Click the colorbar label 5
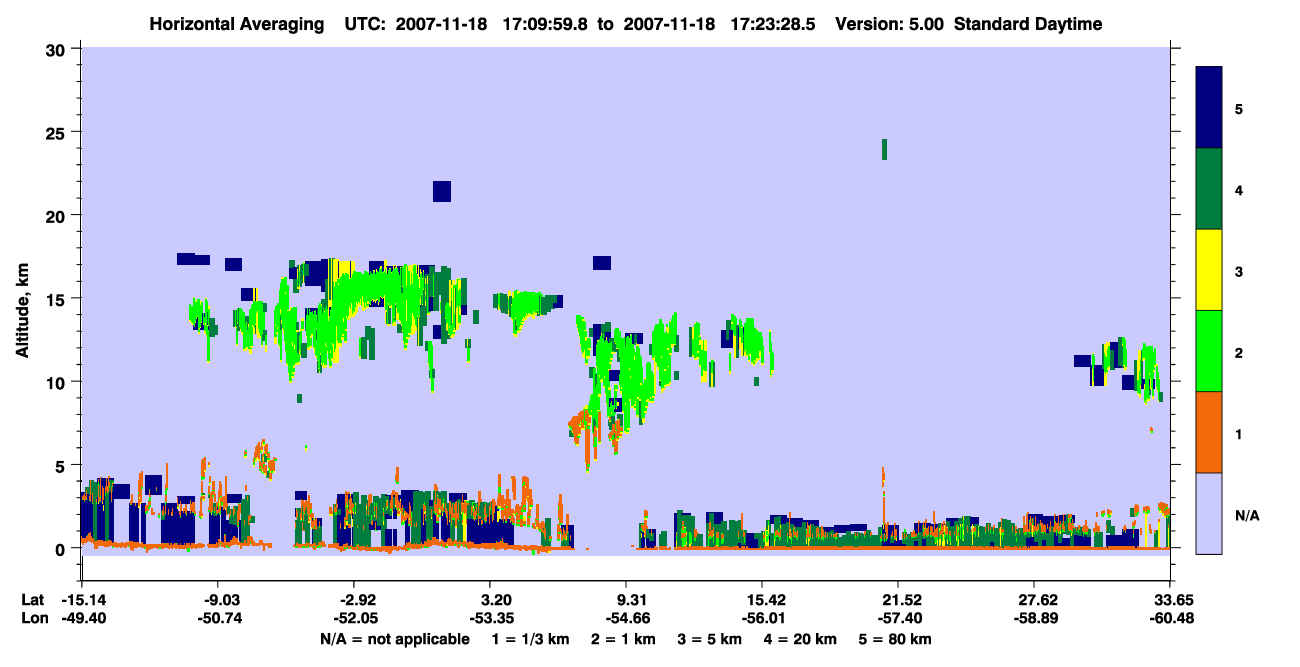 (x=1239, y=108)
